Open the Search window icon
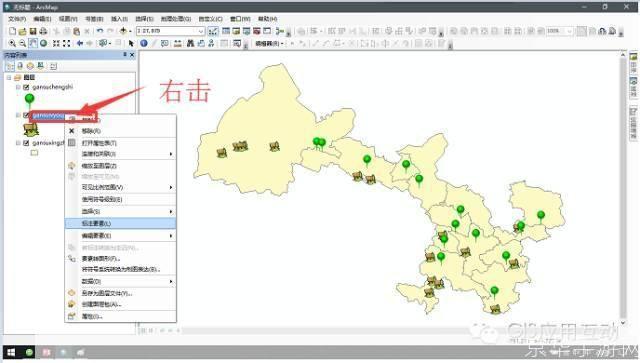640x363 pixels. coord(246,31)
